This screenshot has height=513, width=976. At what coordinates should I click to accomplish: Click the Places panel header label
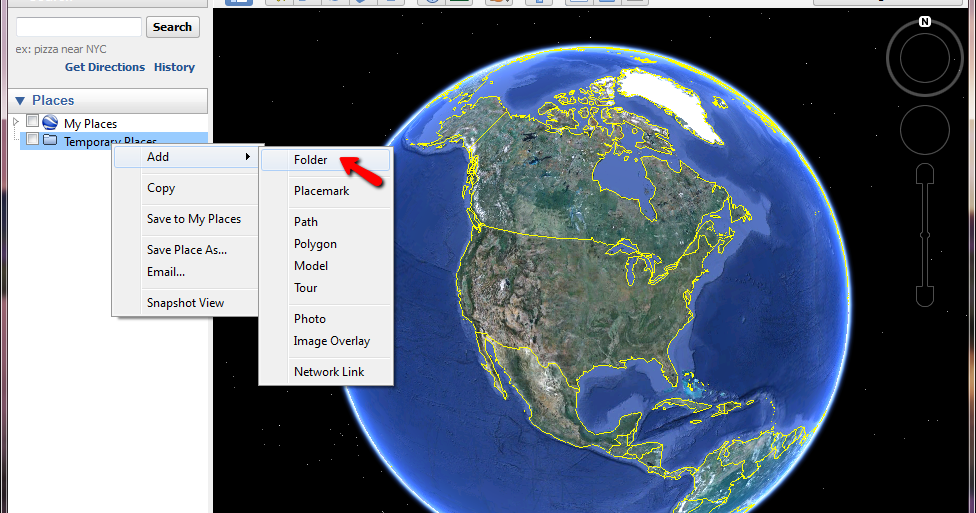pyautogui.click(x=53, y=100)
